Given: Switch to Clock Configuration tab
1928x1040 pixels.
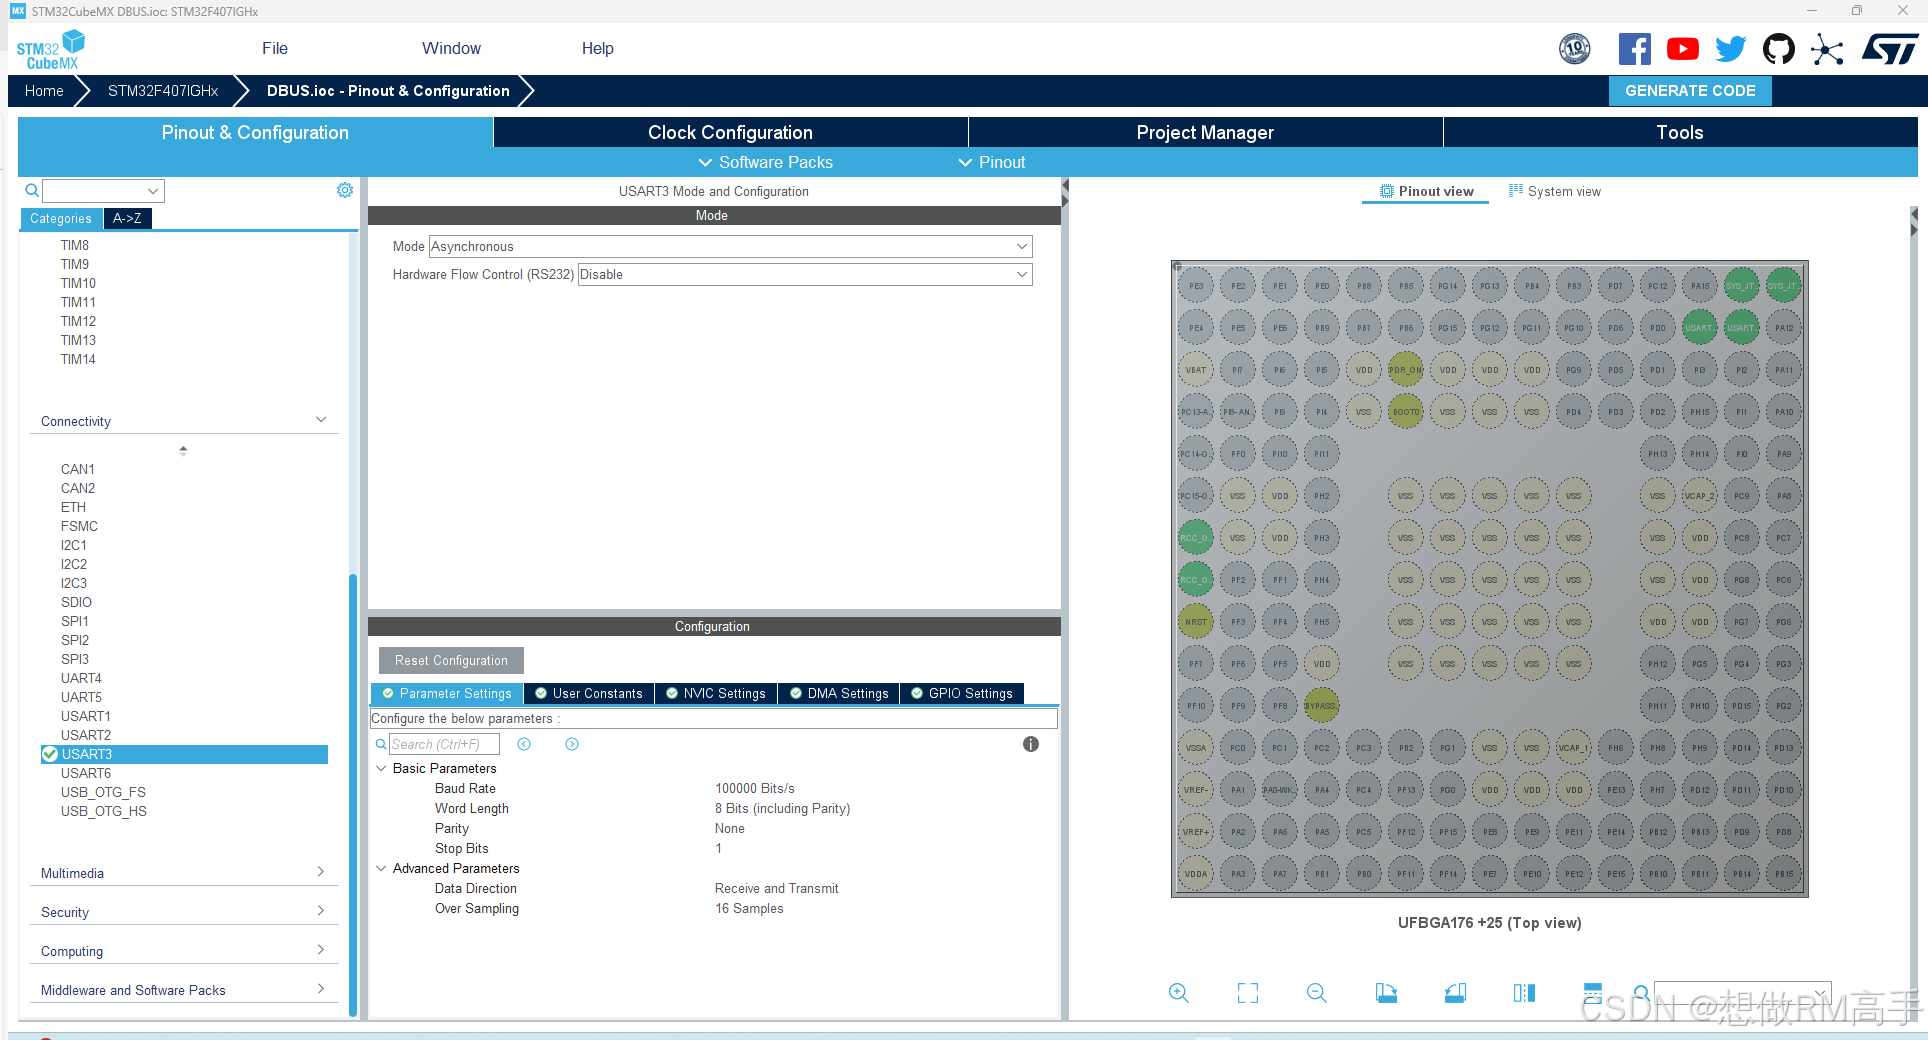Looking at the screenshot, I should point(730,132).
